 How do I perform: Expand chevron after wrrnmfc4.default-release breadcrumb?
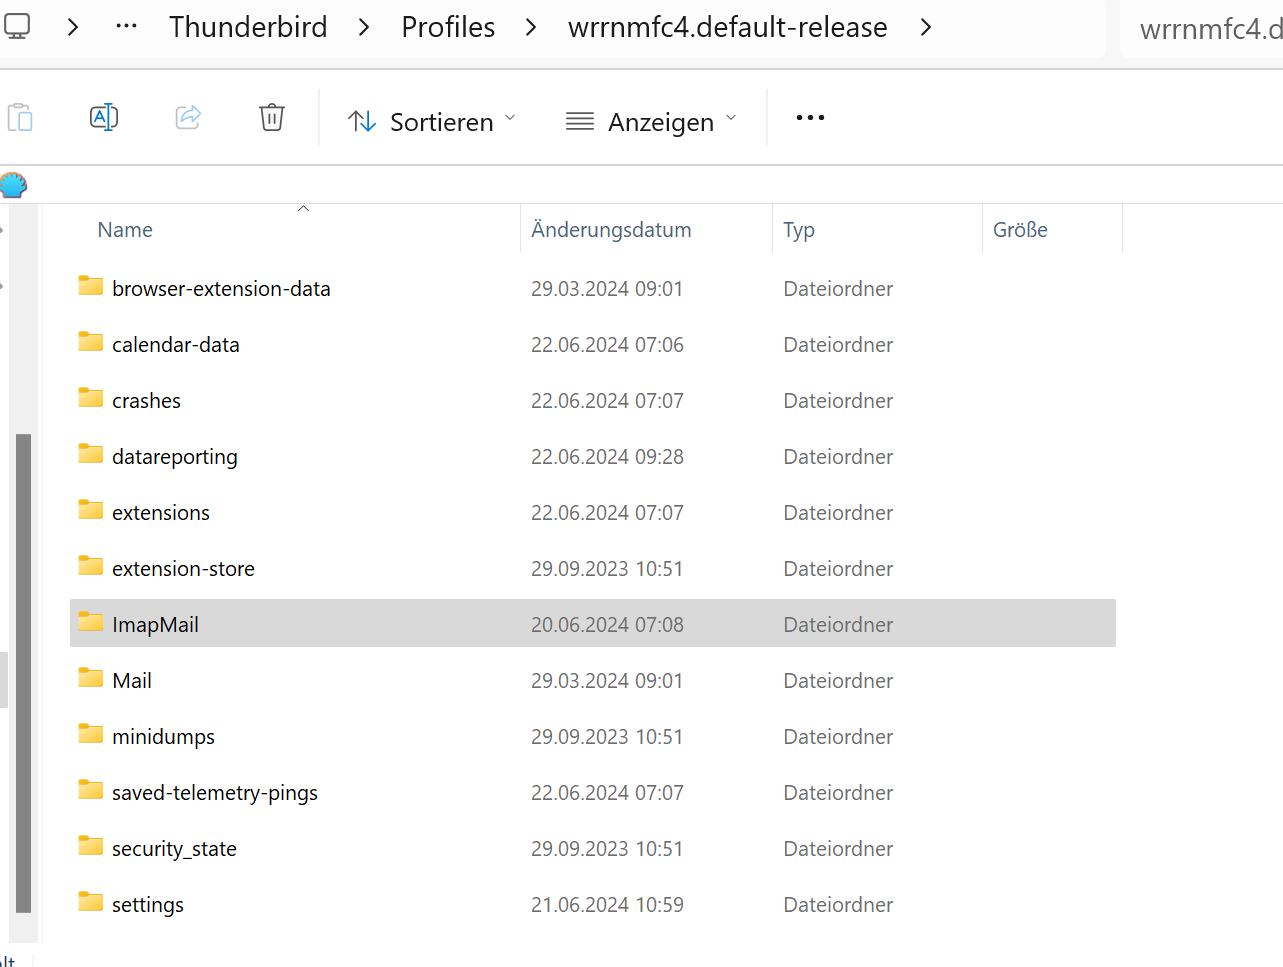point(926,27)
